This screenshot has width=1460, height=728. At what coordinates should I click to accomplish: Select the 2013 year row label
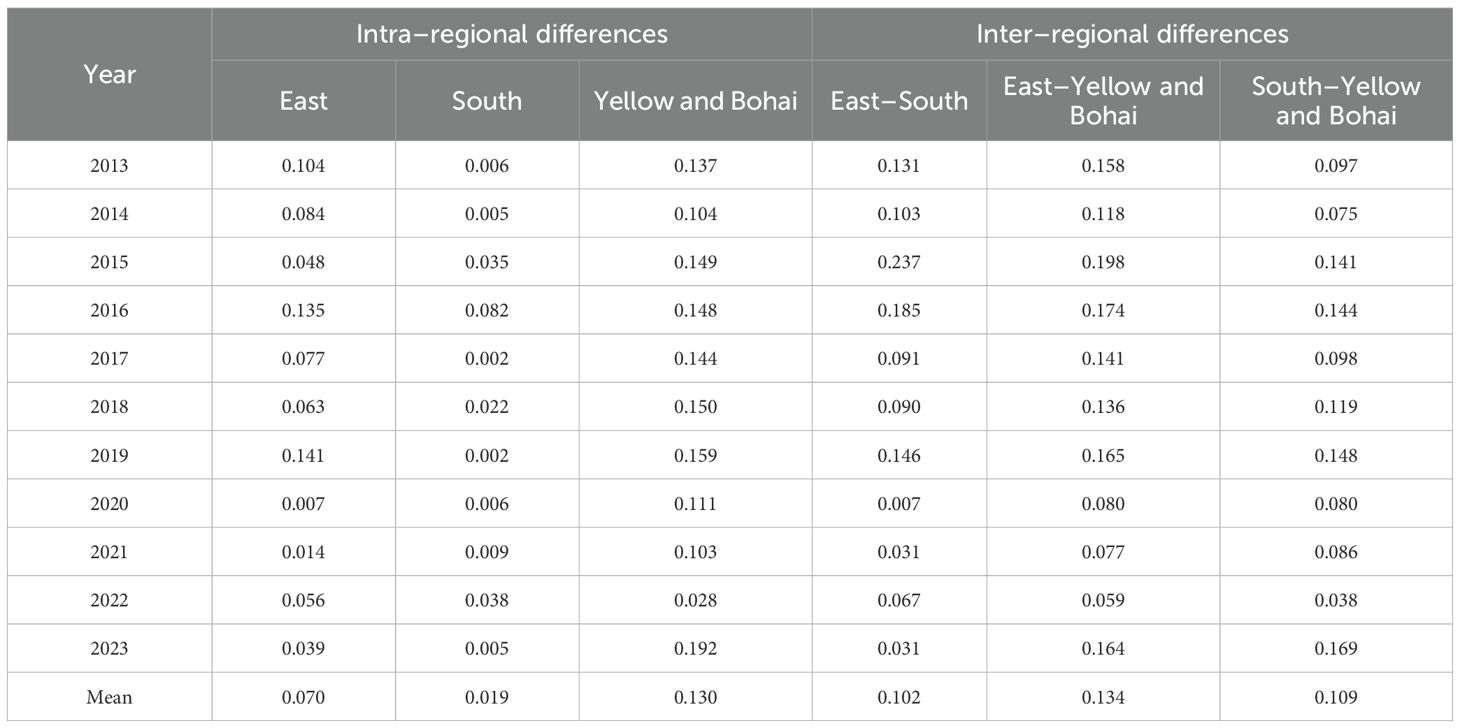click(110, 166)
